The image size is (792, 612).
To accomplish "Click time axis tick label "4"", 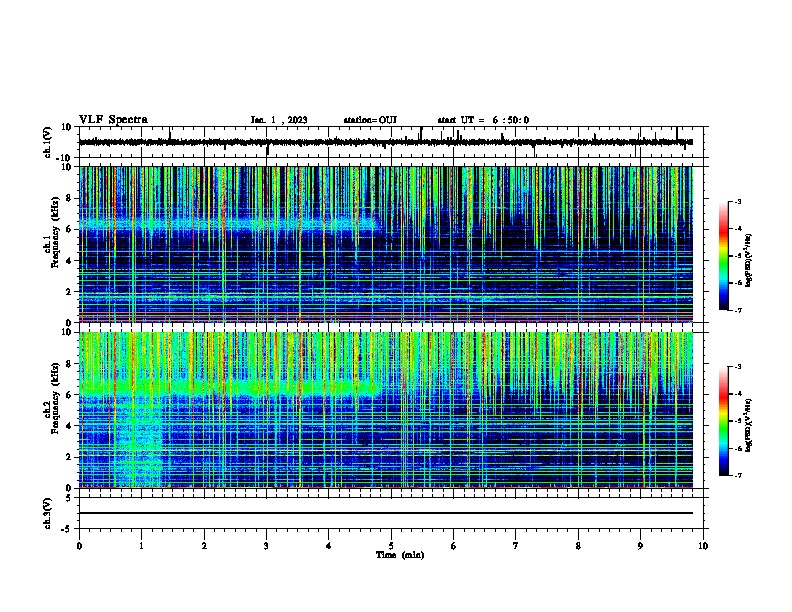I will 329,546.
